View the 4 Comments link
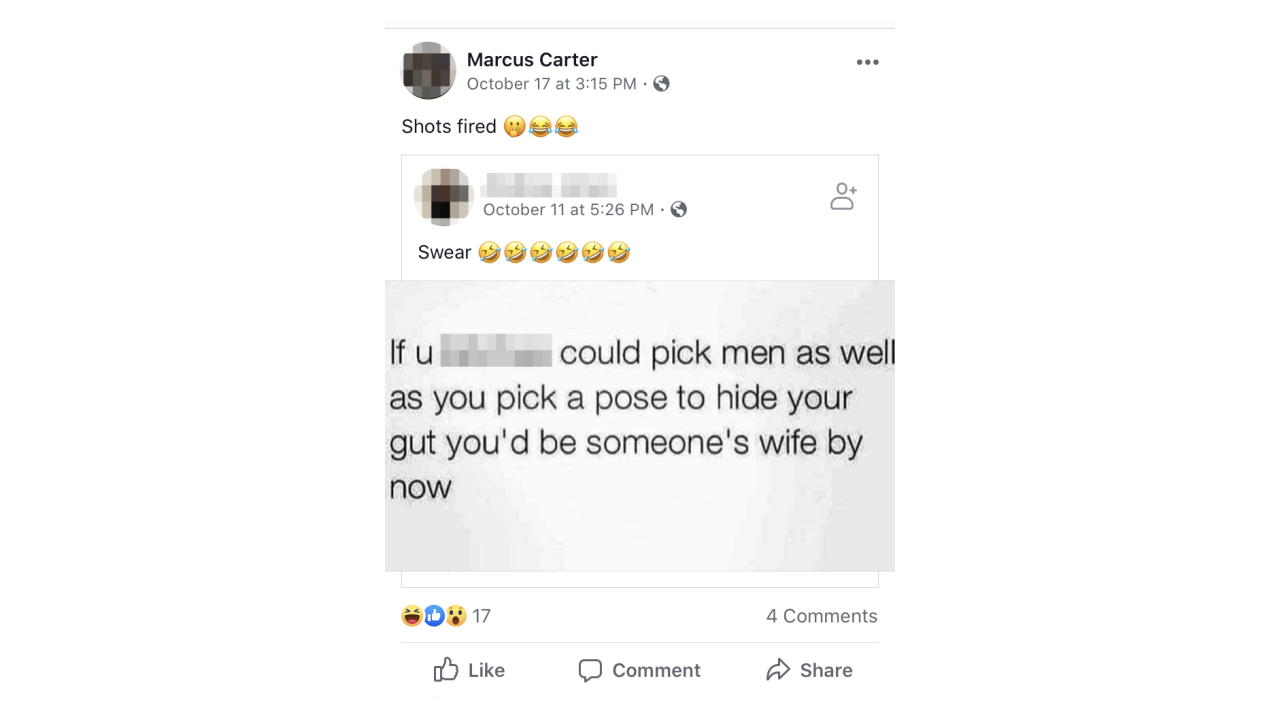Screen dimensions: 1280x720 822,616
